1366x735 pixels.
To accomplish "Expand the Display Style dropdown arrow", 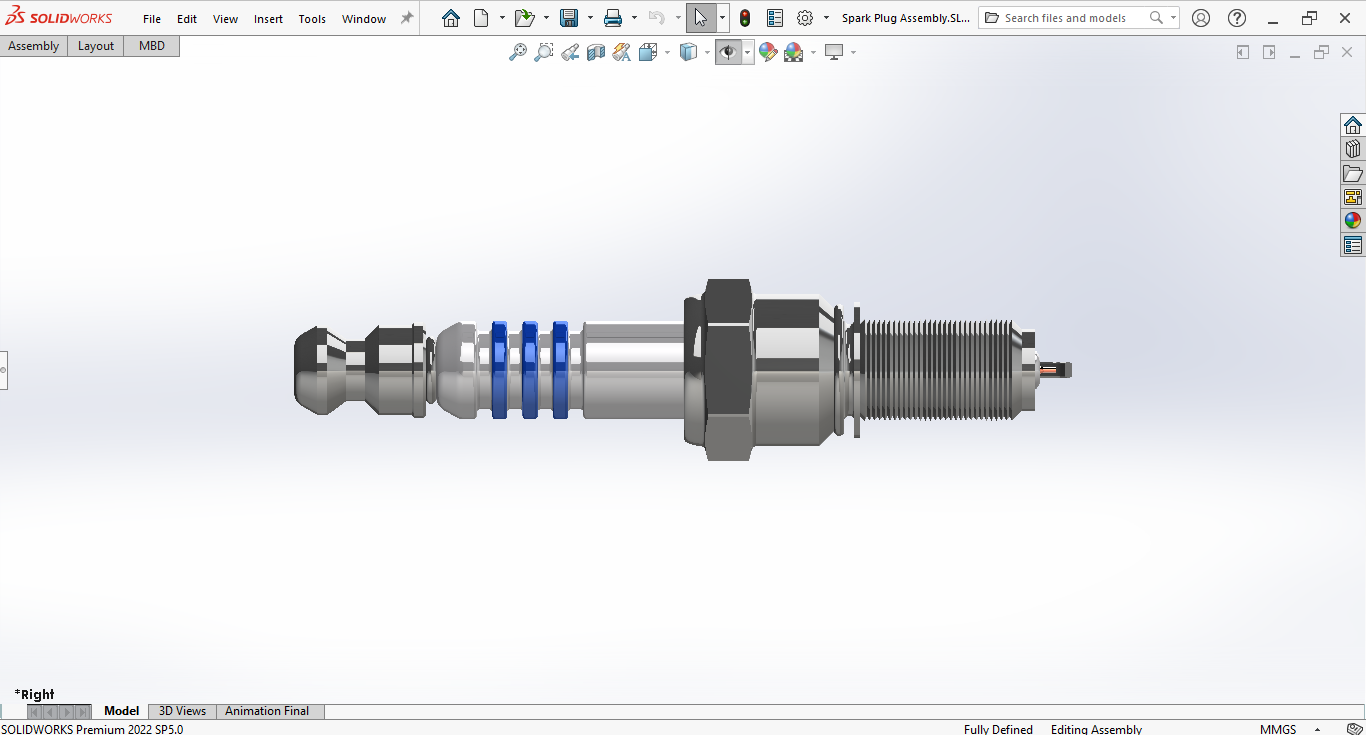I will pyautogui.click(x=707, y=52).
